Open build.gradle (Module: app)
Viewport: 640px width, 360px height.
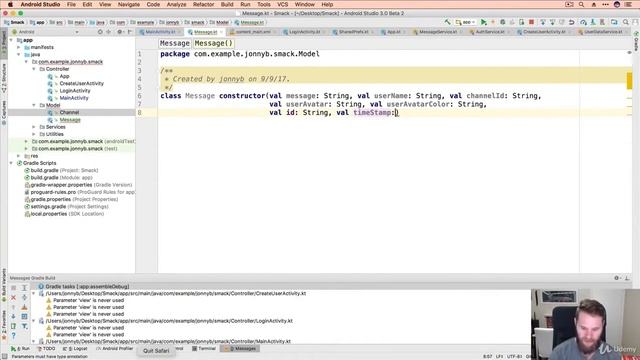[x=62, y=178]
